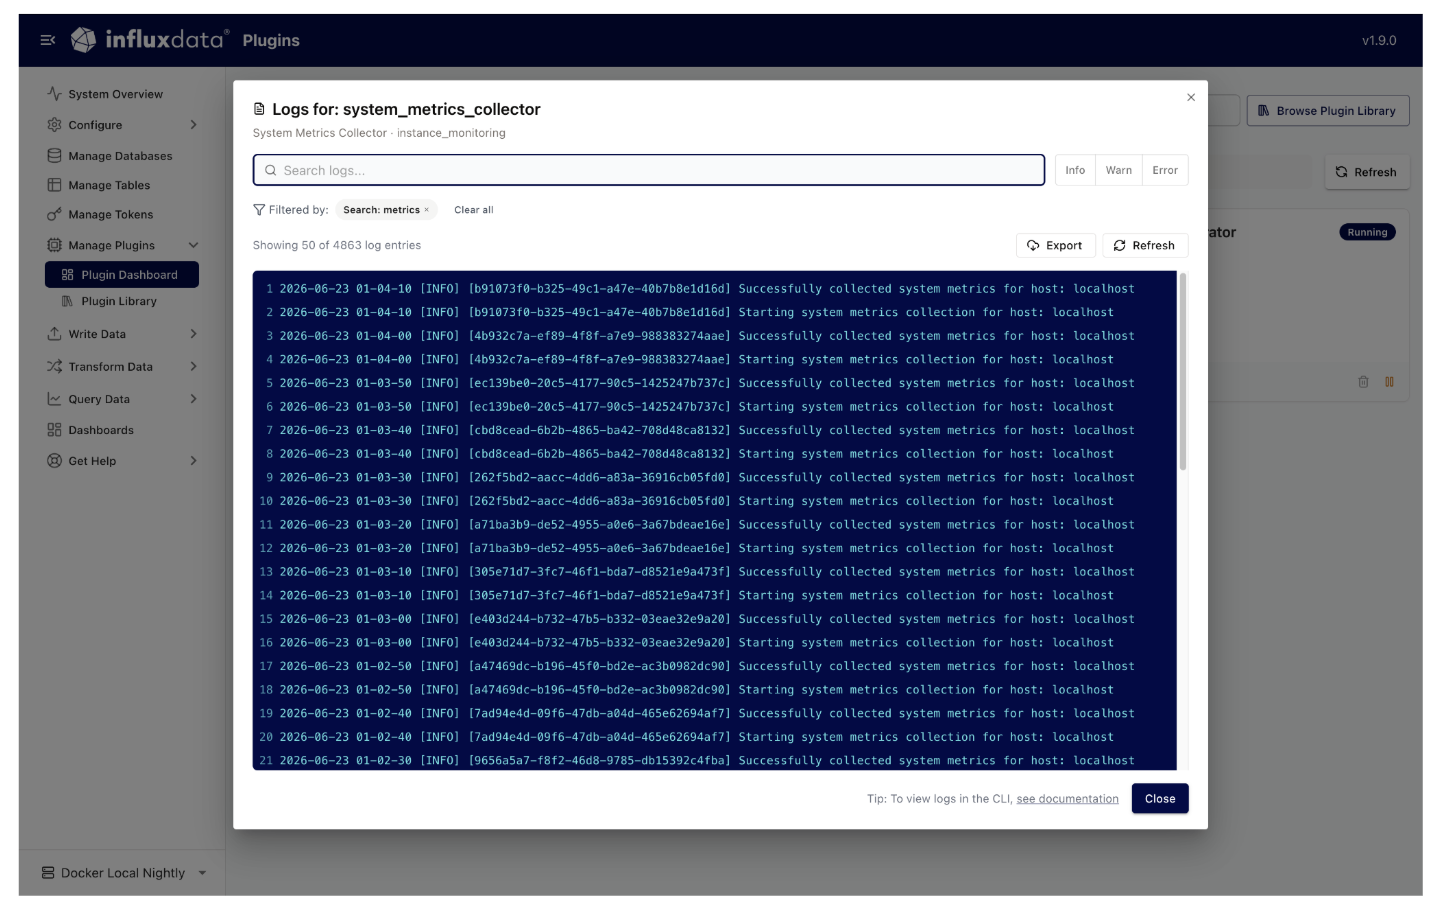Screen dimensions: 1436x914
Task: Click the Query Data chart icon
Action: [54, 399]
